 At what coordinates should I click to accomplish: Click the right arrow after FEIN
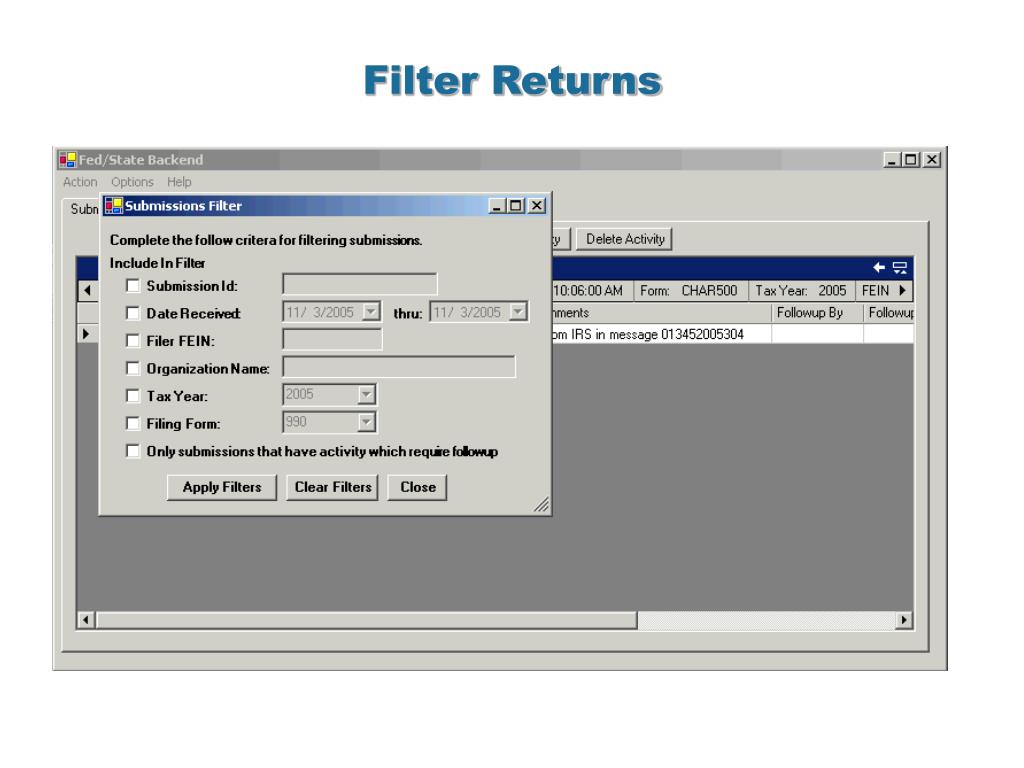[903, 291]
